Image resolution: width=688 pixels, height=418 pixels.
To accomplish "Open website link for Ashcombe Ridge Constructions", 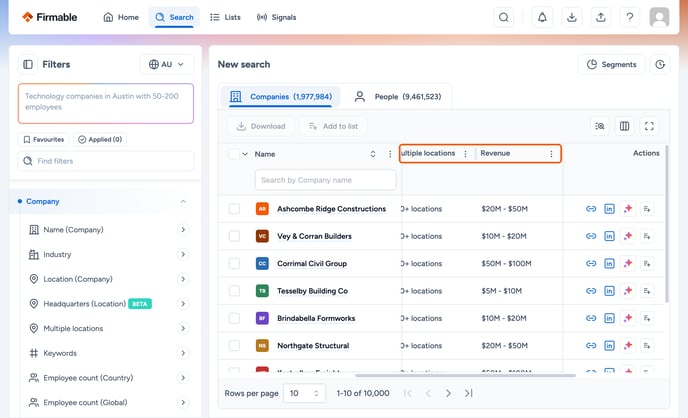I will coord(591,209).
